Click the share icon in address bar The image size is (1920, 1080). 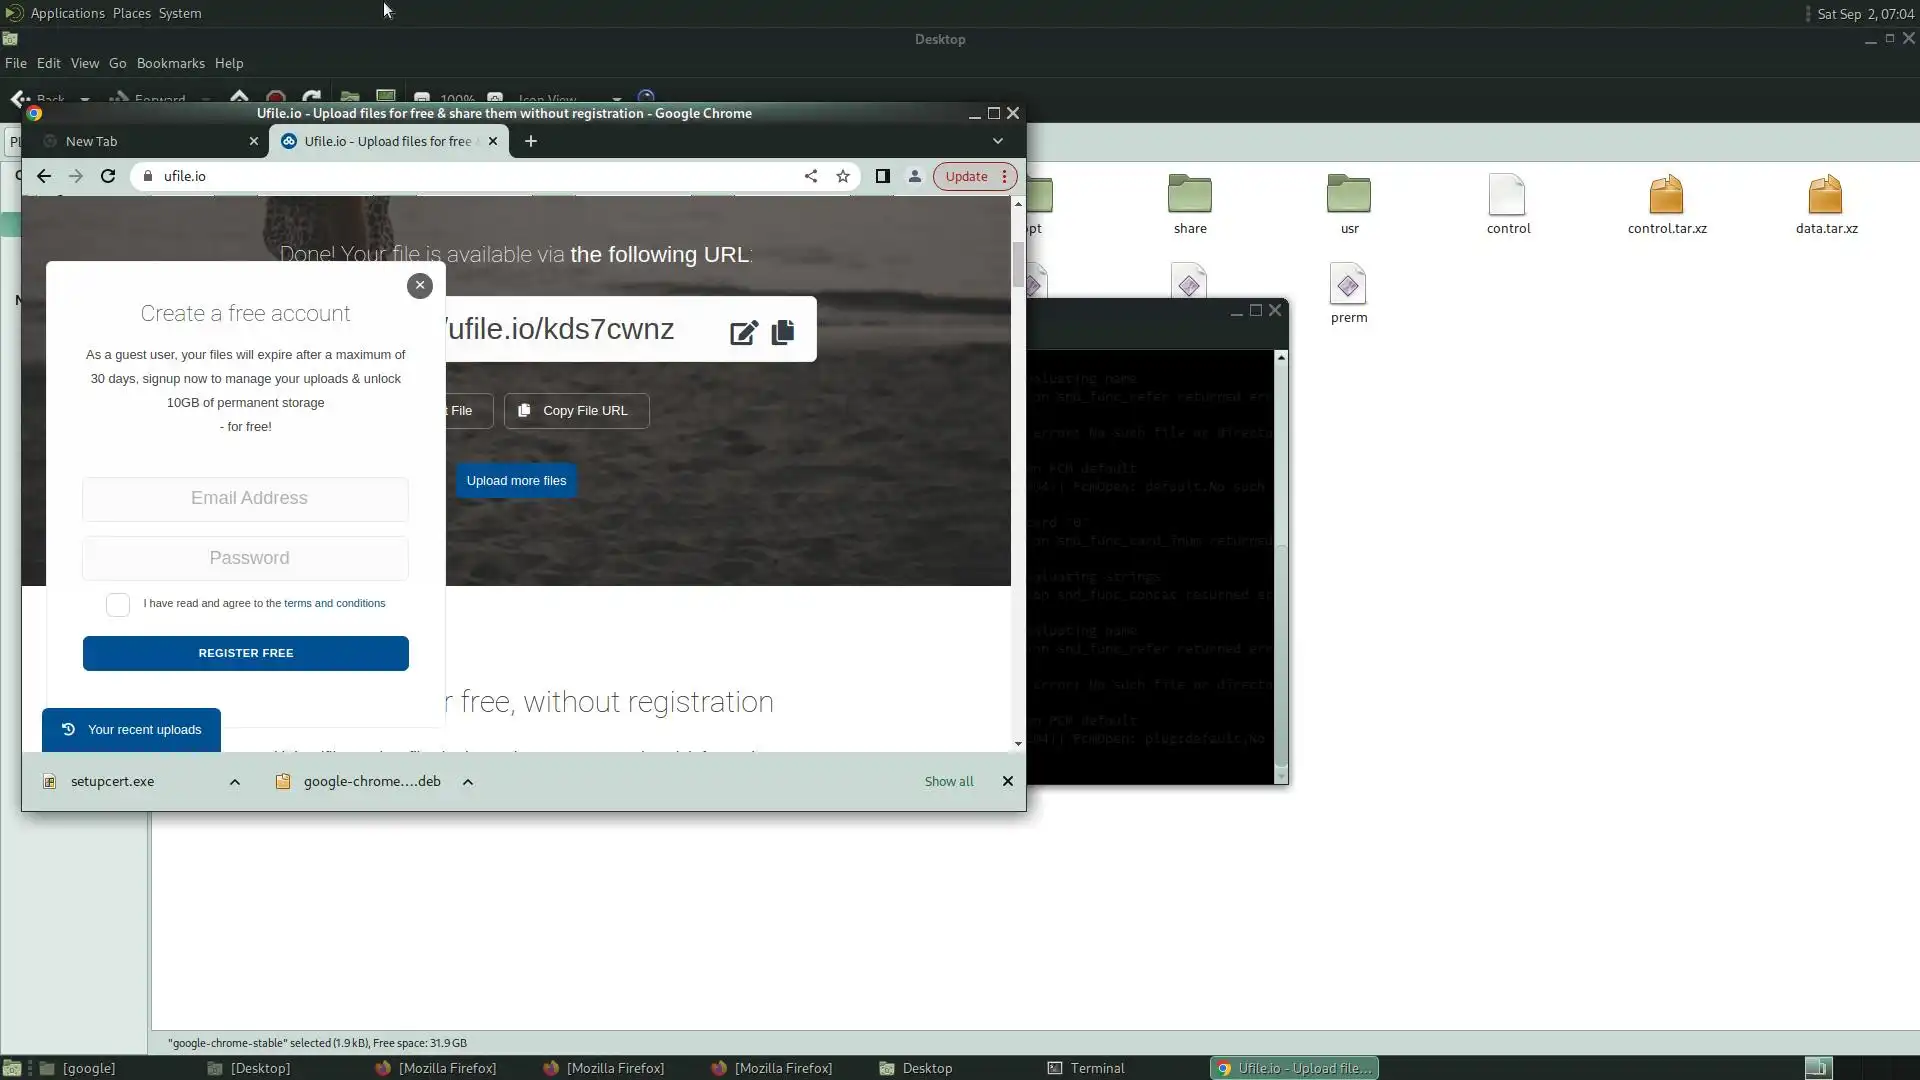[811, 176]
